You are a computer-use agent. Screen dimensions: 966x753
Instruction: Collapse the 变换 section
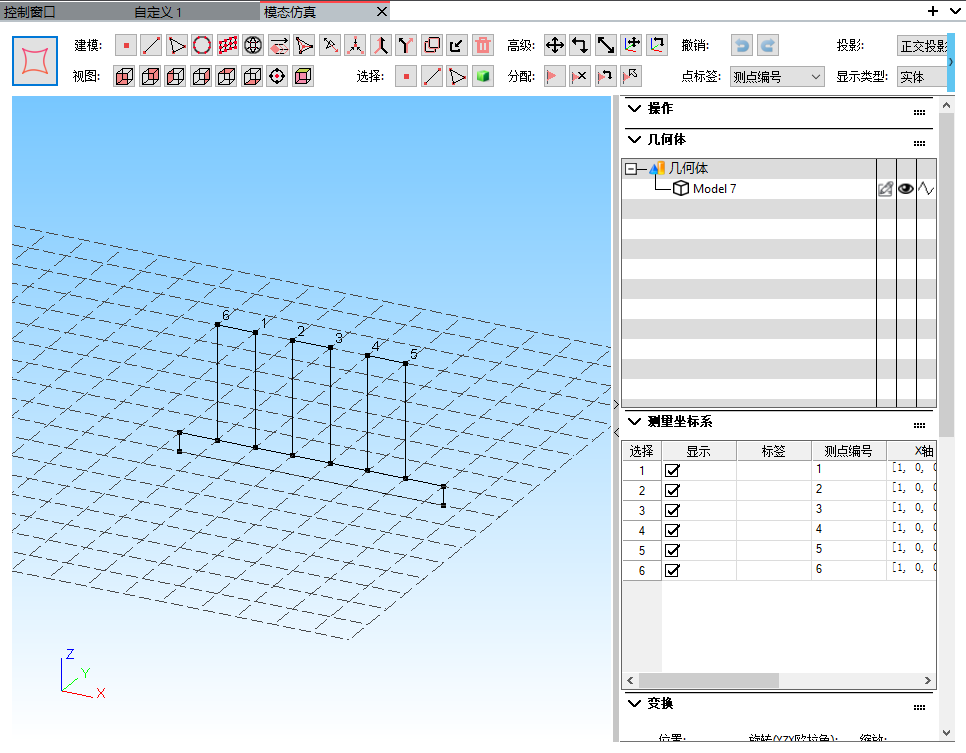point(634,703)
